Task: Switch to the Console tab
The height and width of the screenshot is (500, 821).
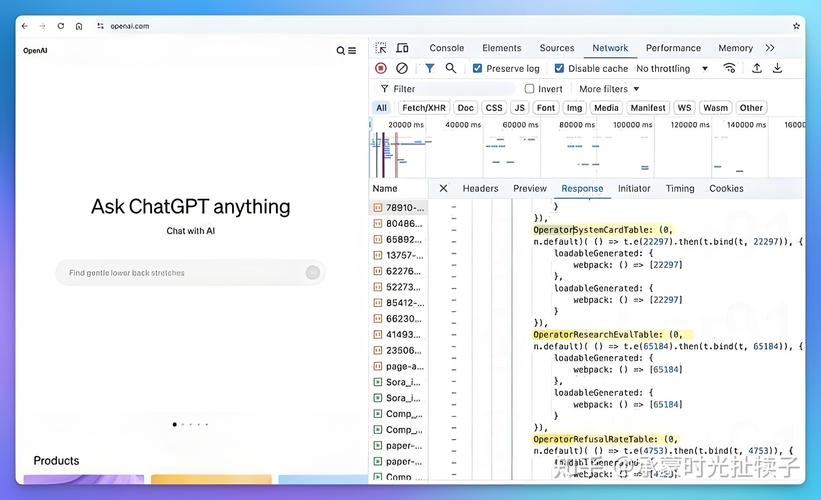Action: click(447, 48)
